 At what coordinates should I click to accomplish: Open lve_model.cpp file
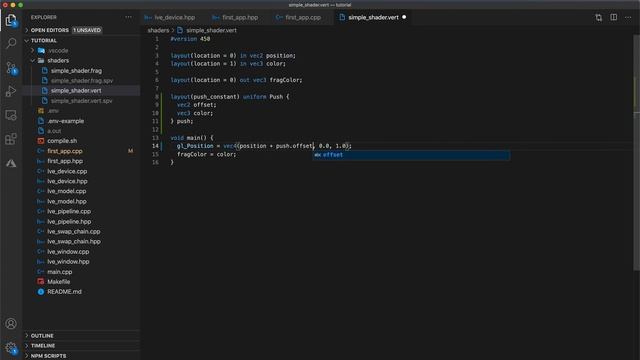click(x=67, y=191)
